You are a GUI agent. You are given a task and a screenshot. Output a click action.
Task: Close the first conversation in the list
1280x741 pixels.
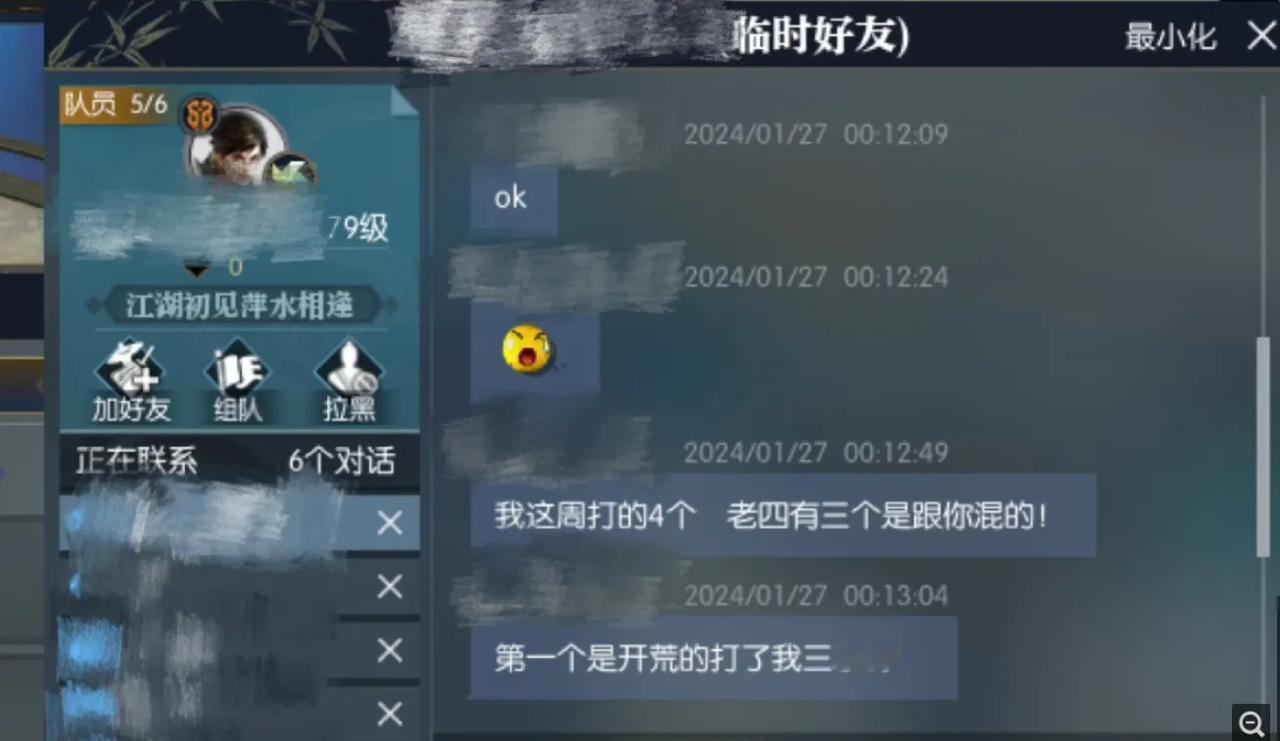pos(389,523)
